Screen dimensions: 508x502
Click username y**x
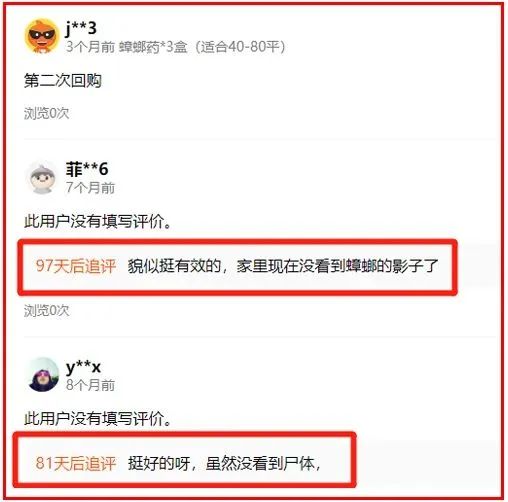point(83,367)
